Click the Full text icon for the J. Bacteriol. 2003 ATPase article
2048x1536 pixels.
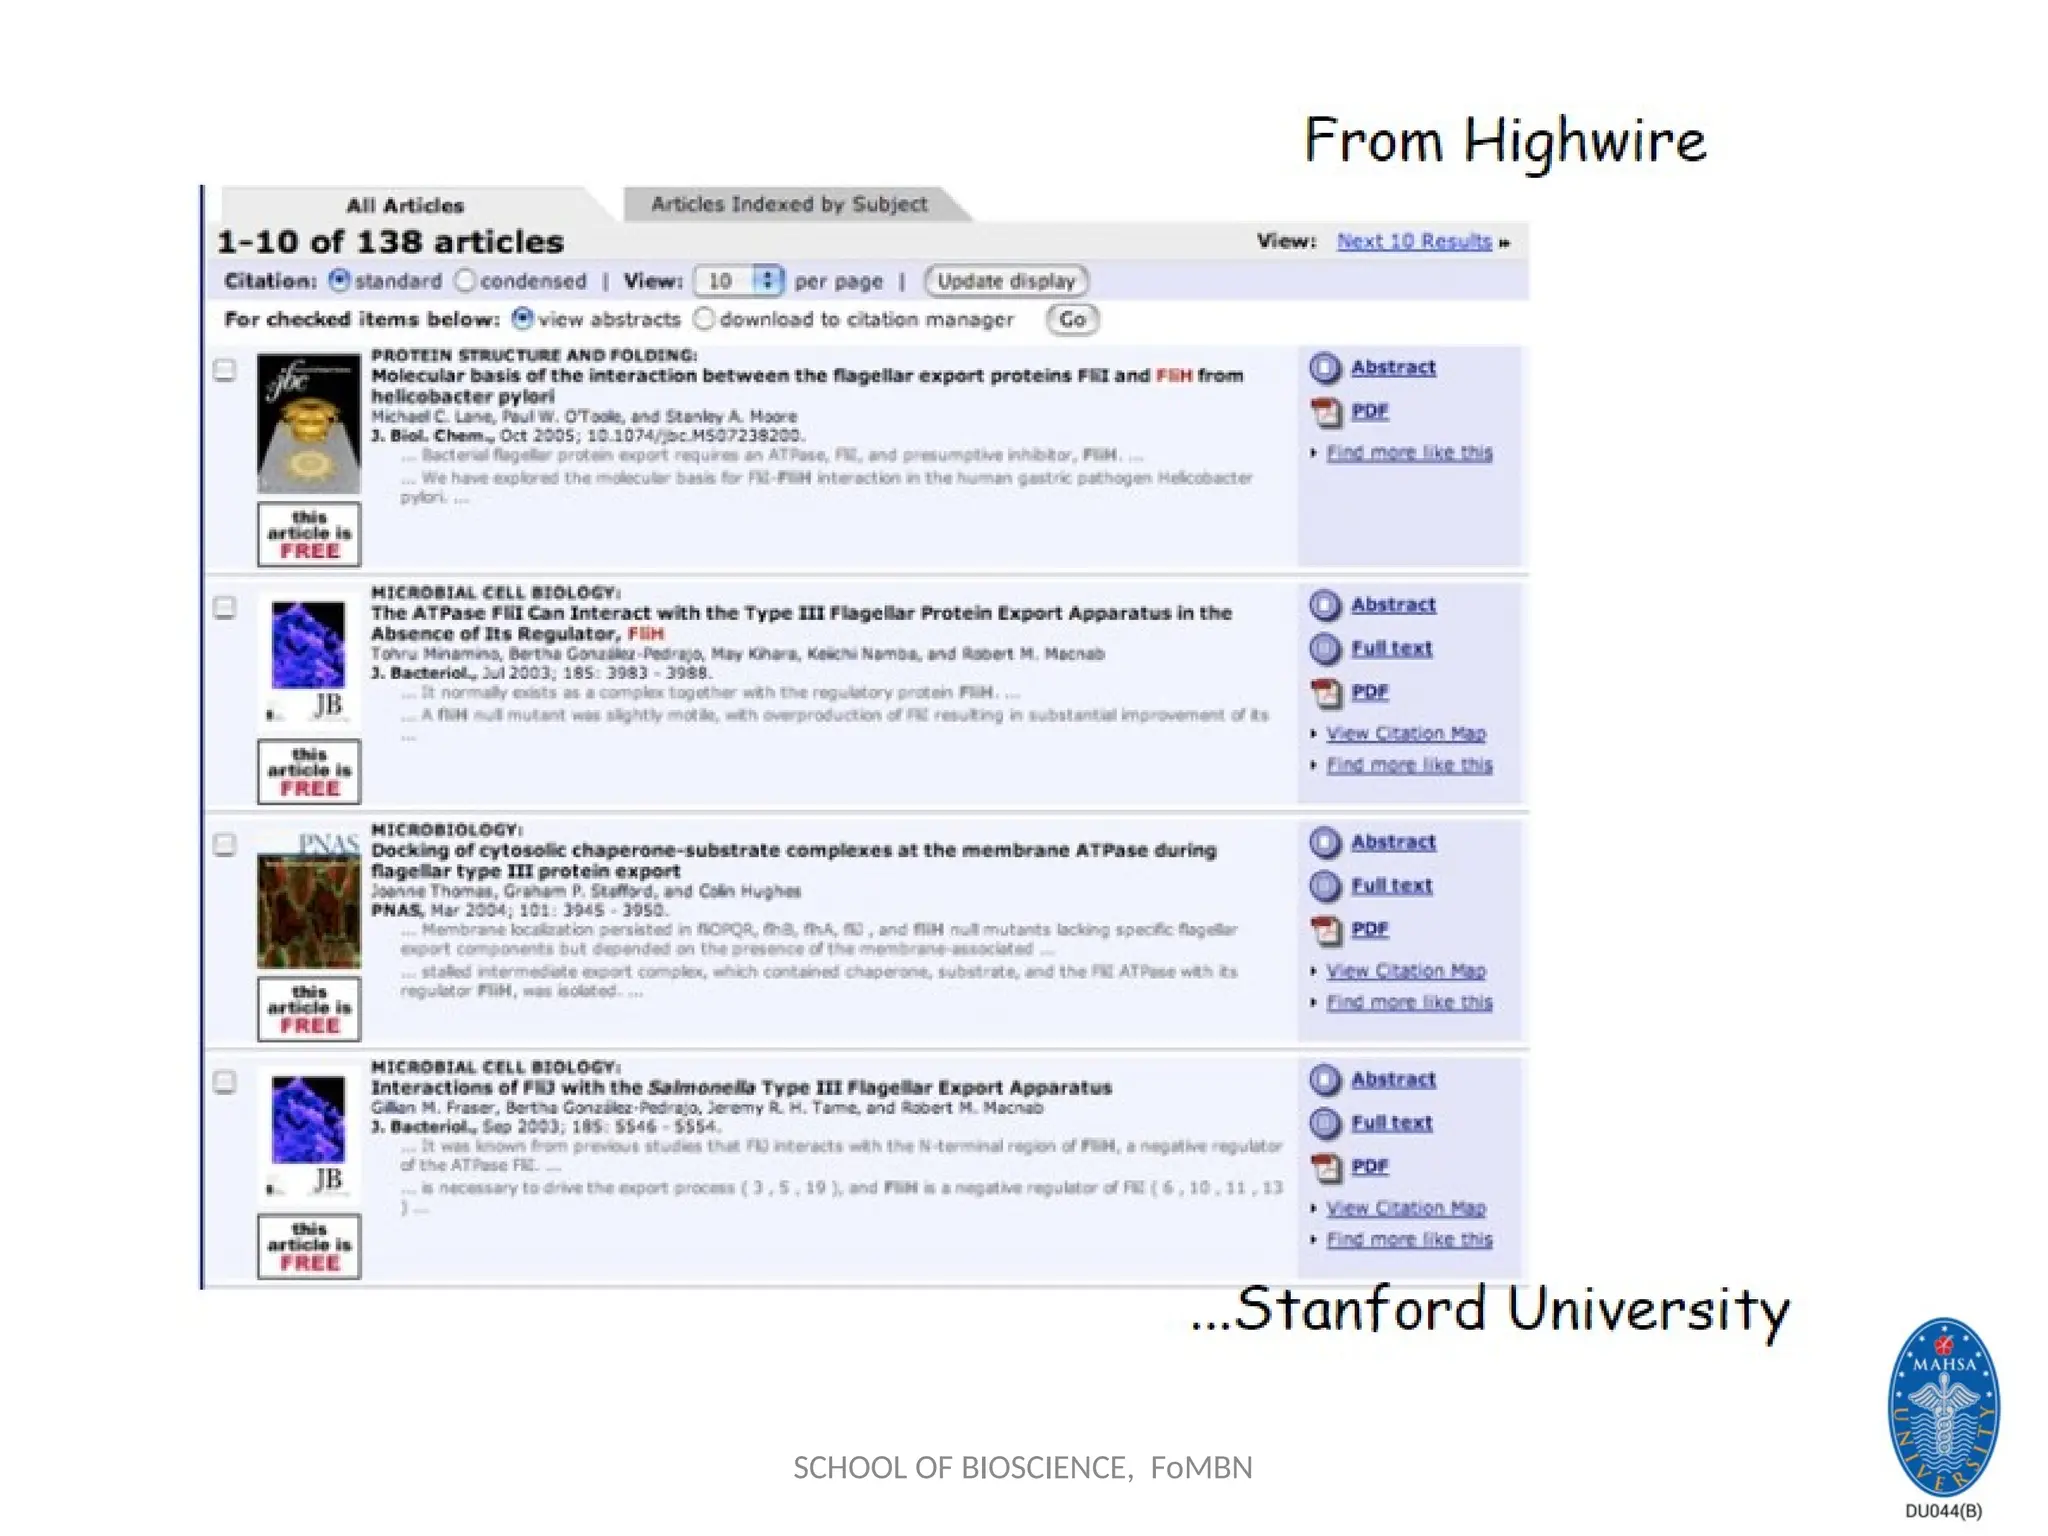click(x=1325, y=649)
